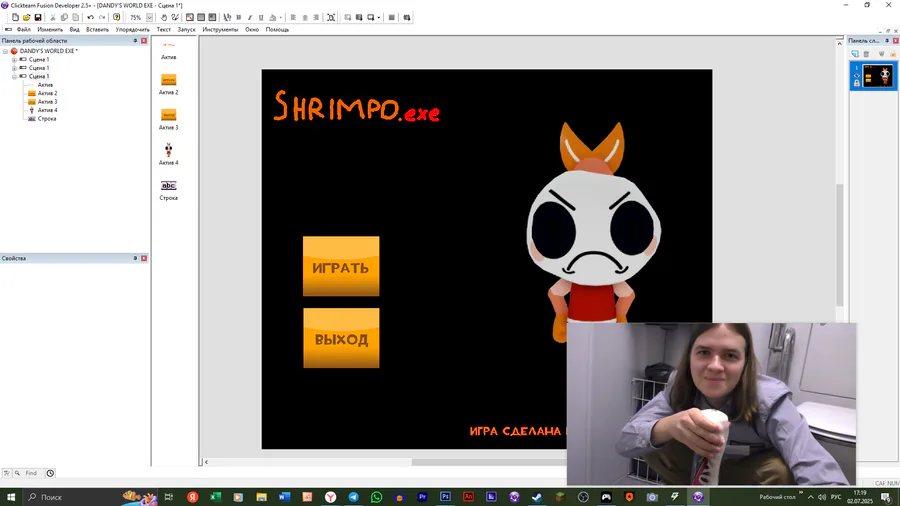Open Telegram from the taskbar
900x506 pixels.
(354, 497)
